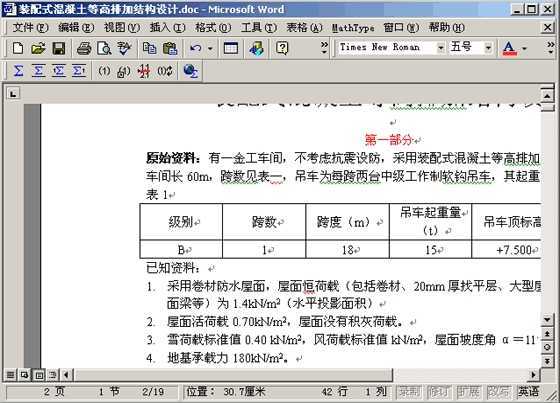
Task: Click scroll left arrow on horizontal scrollbar
Action: (66, 375)
